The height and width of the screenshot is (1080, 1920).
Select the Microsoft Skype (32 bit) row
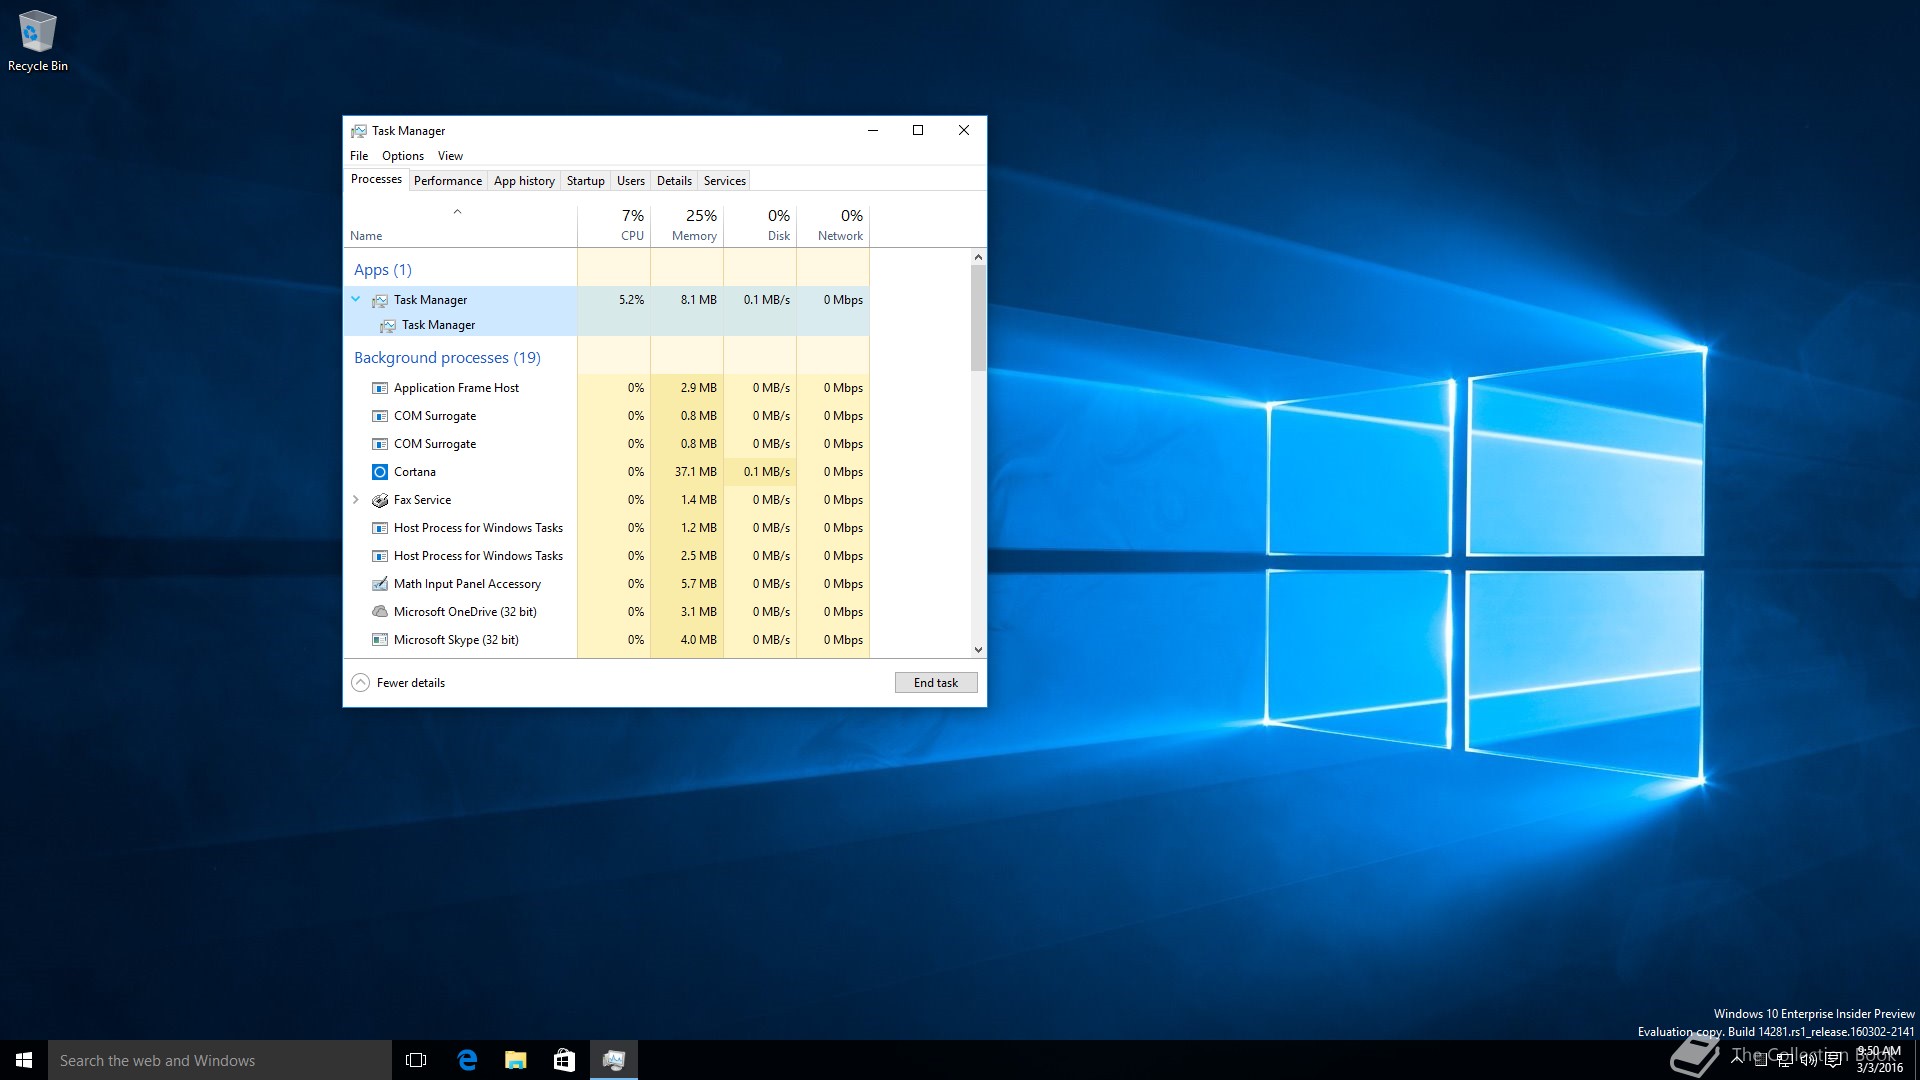point(607,640)
